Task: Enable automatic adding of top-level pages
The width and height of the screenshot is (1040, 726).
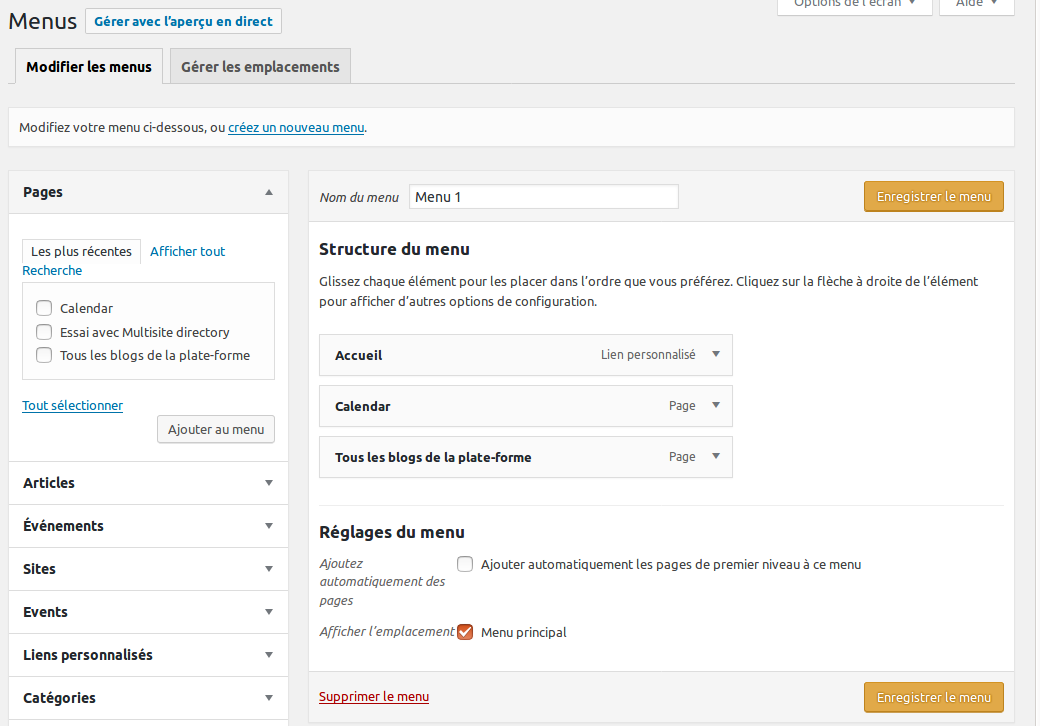Action: [465, 564]
